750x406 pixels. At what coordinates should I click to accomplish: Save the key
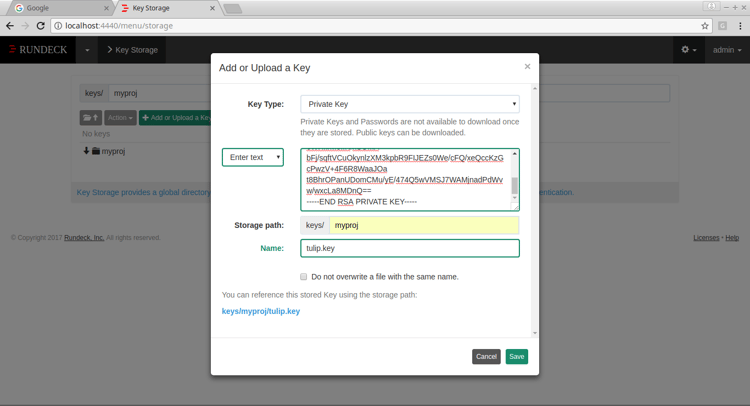[517, 357]
